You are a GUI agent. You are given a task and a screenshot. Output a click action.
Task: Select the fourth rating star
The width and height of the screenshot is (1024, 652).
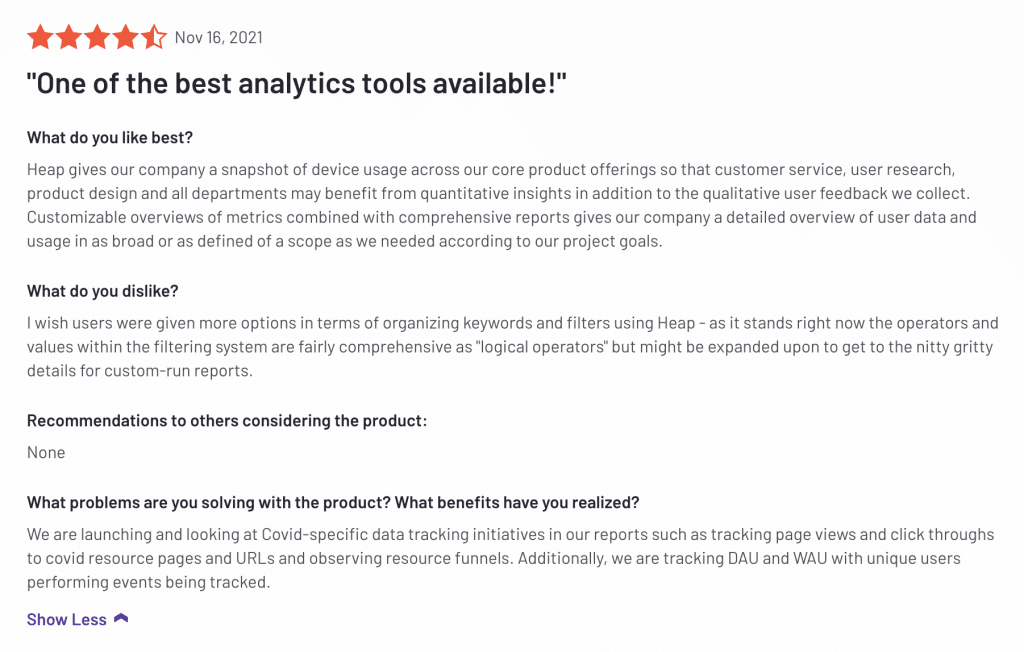[125, 38]
